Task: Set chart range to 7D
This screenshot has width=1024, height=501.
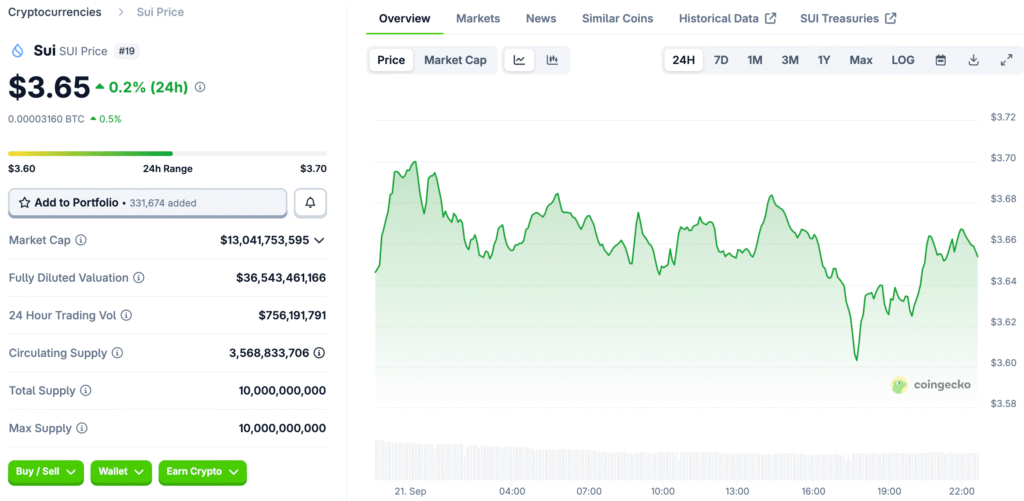Action: pyautogui.click(x=721, y=60)
